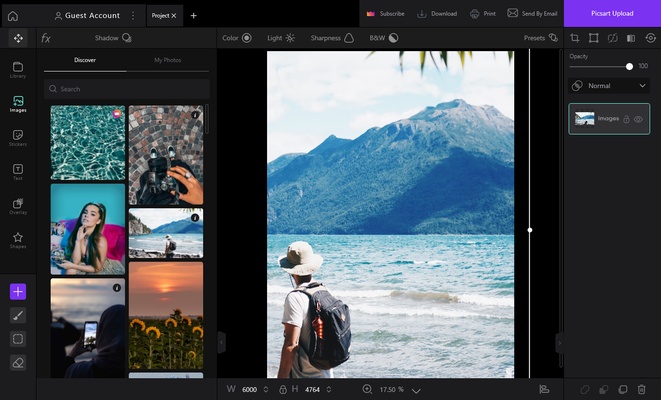This screenshot has height=400, width=661.
Task: Select the cobblestone camera thumbnail
Action: coord(166,155)
